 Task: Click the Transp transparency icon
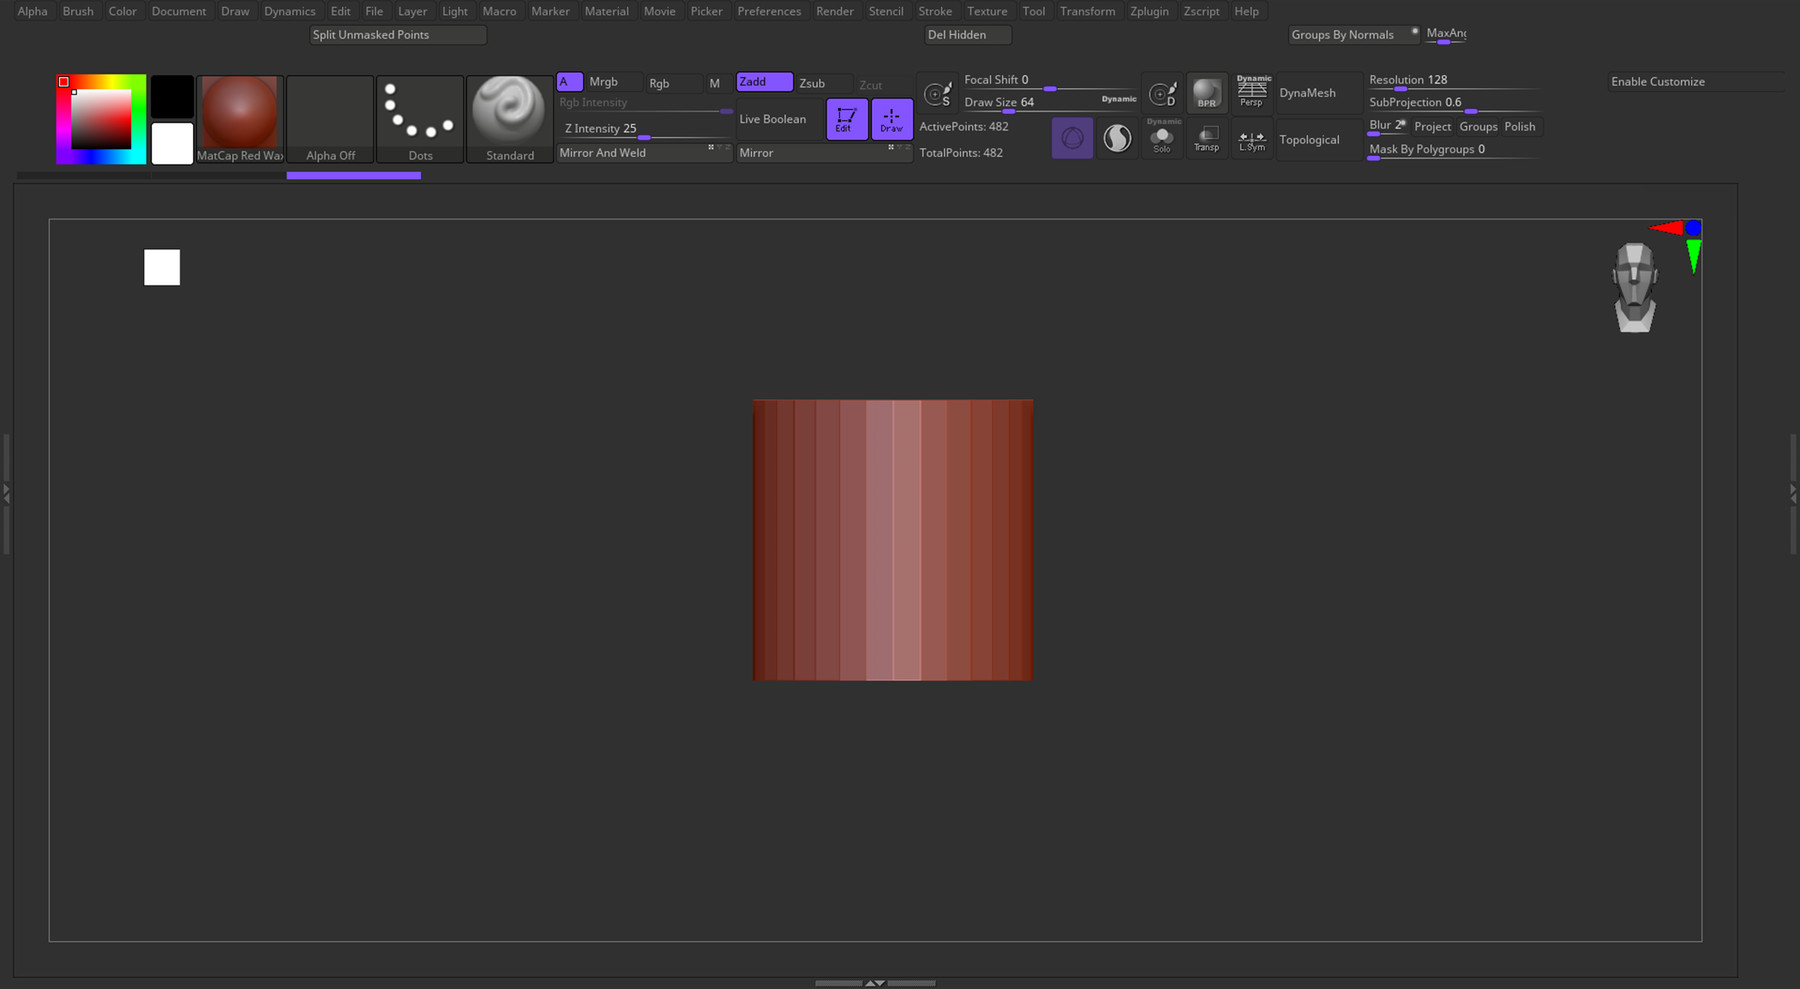(1207, 138)
